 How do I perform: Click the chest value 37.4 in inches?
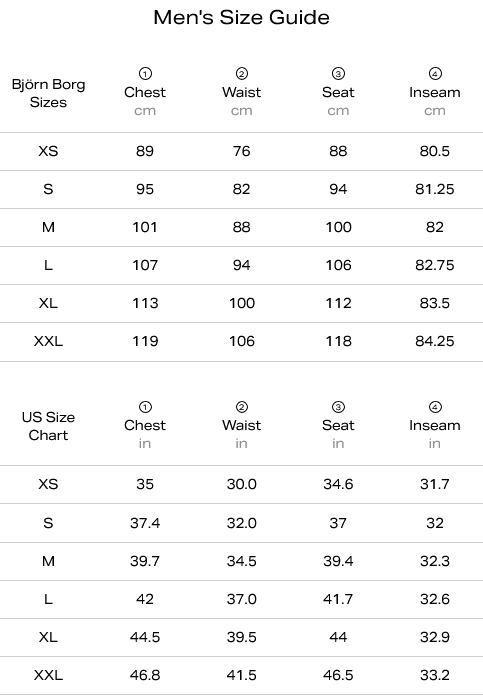[145, 523]
